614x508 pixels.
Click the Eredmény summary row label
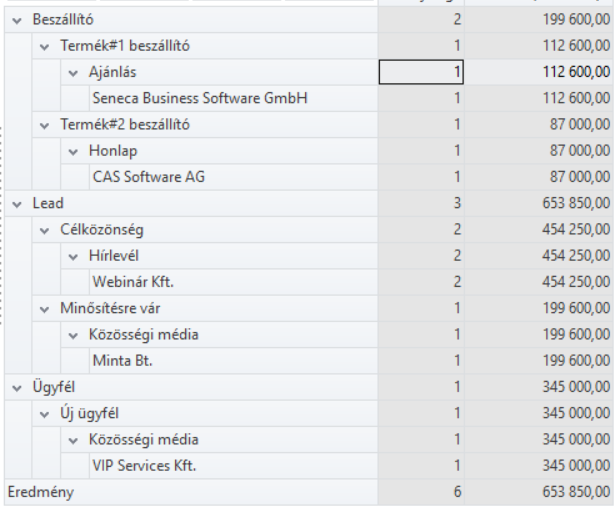[x=40, y=492]
